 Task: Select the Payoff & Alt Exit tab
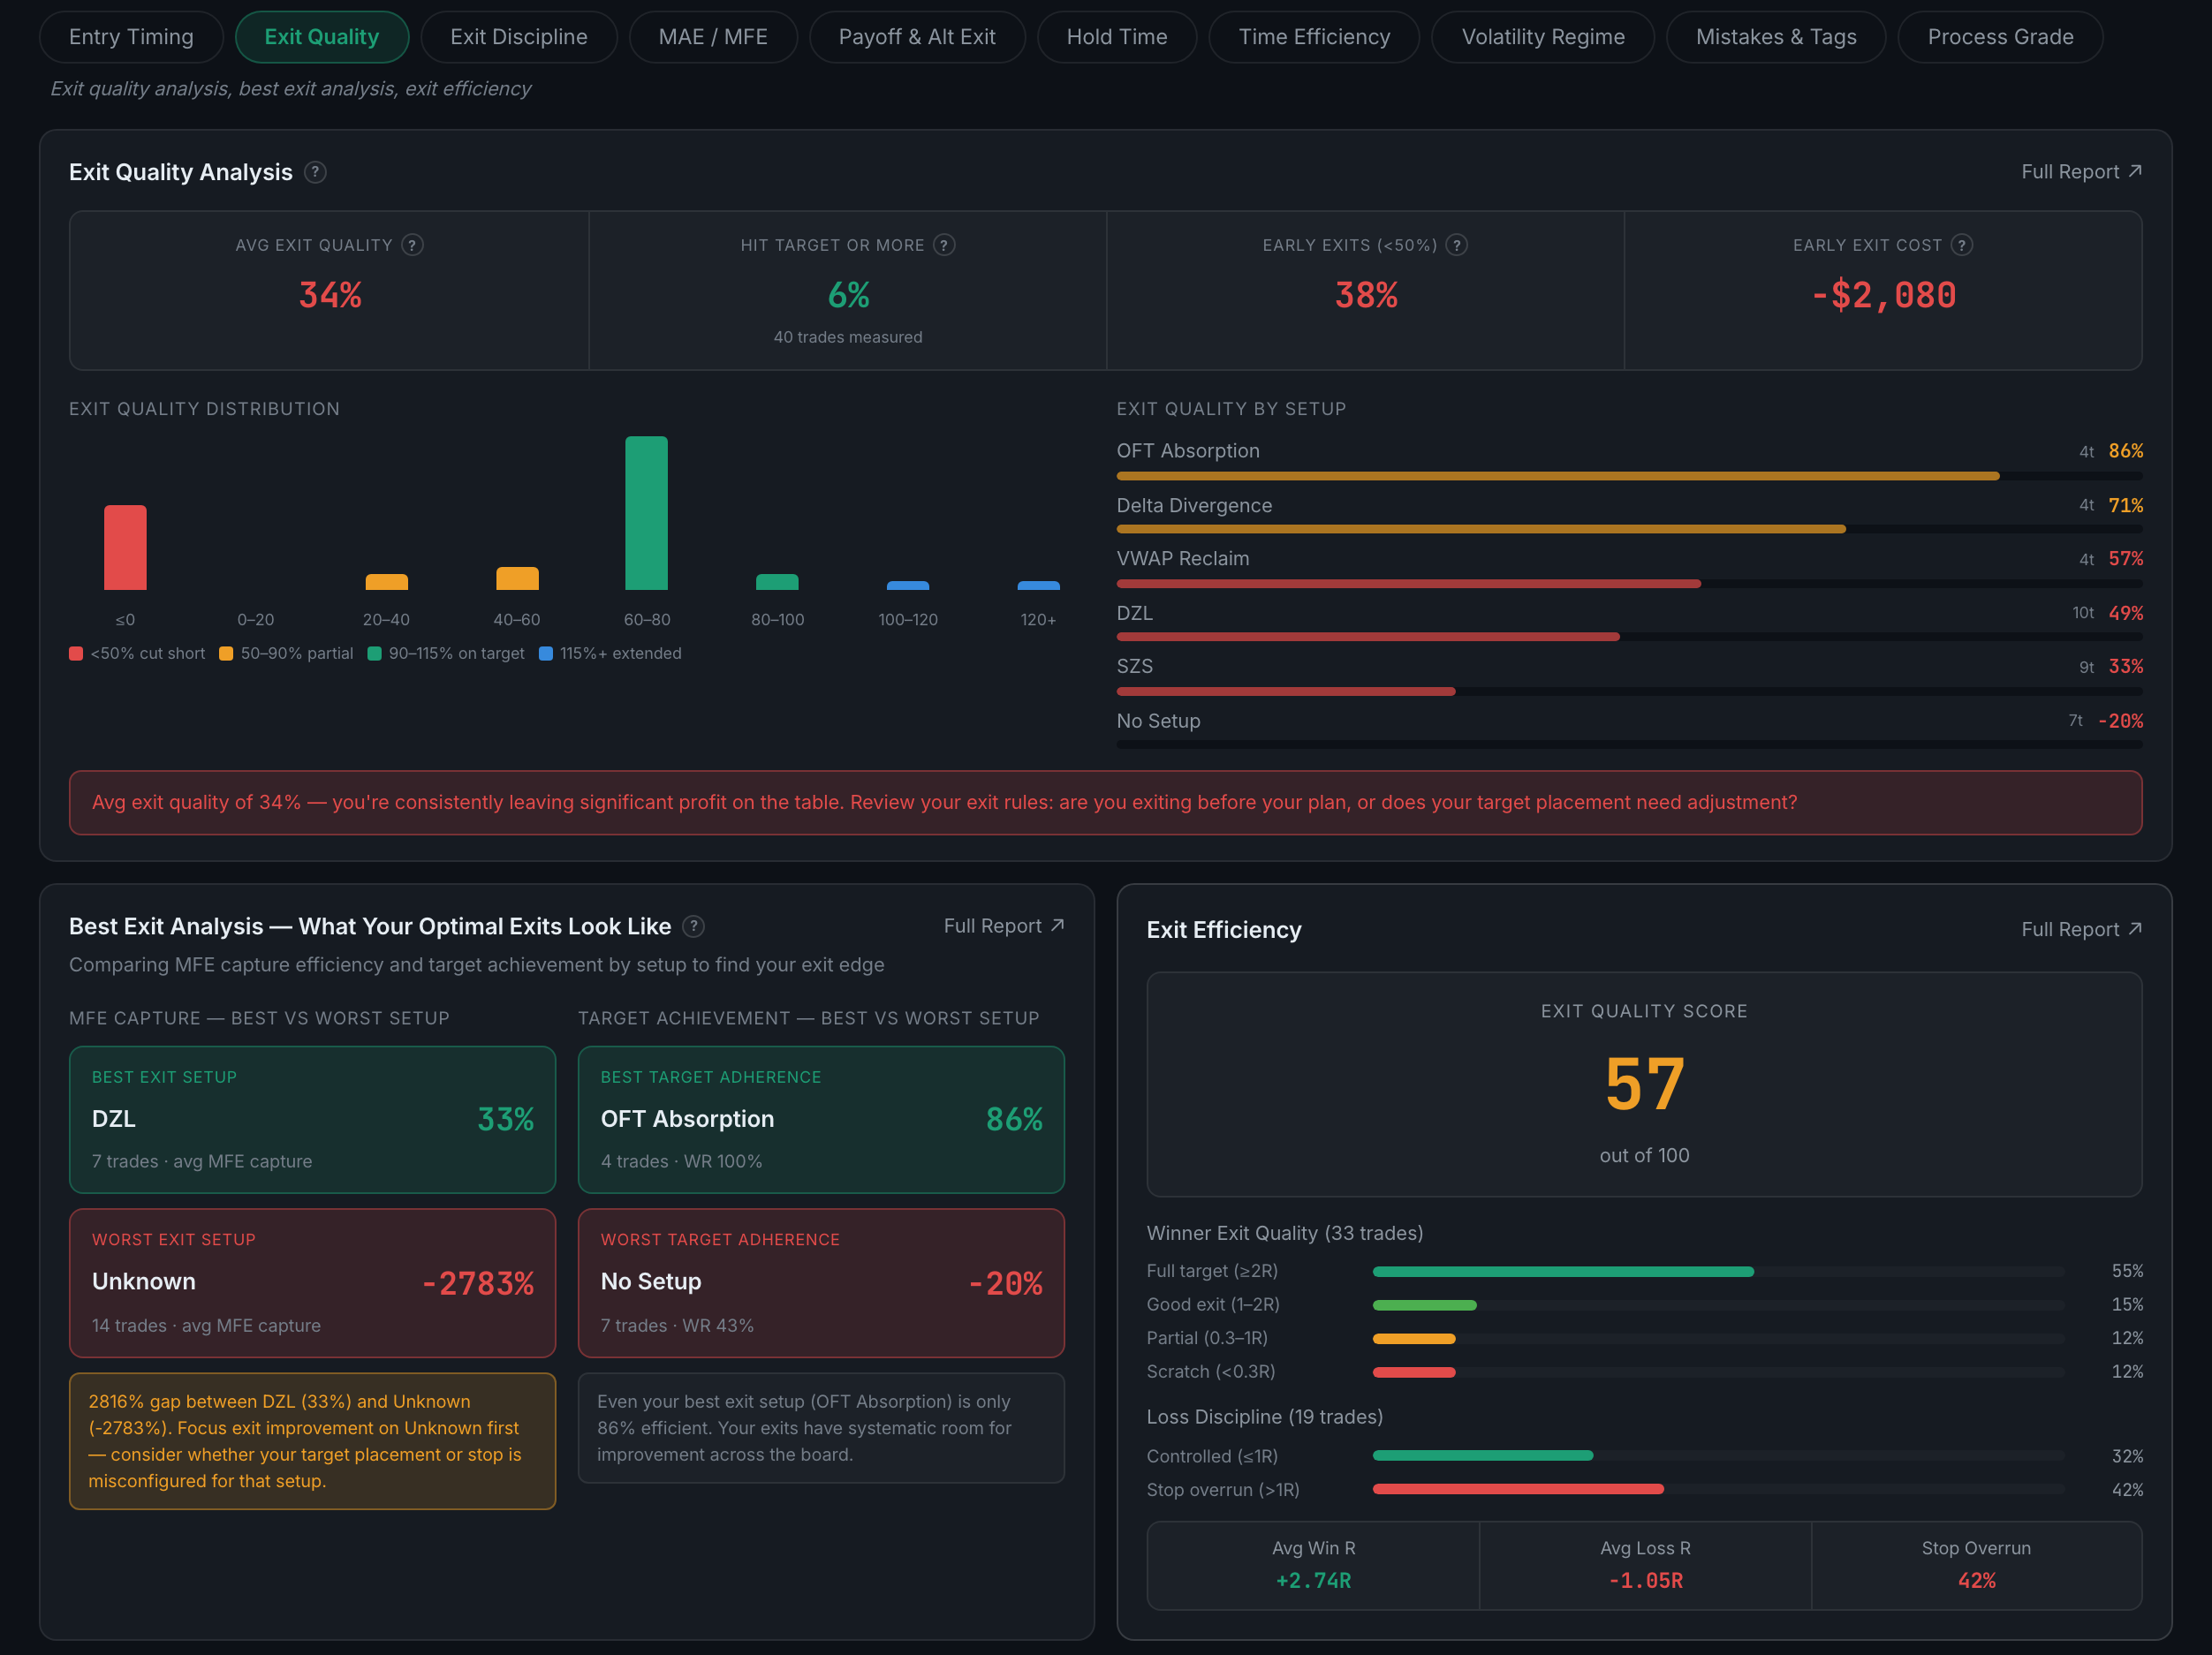[x=917, y=37]
